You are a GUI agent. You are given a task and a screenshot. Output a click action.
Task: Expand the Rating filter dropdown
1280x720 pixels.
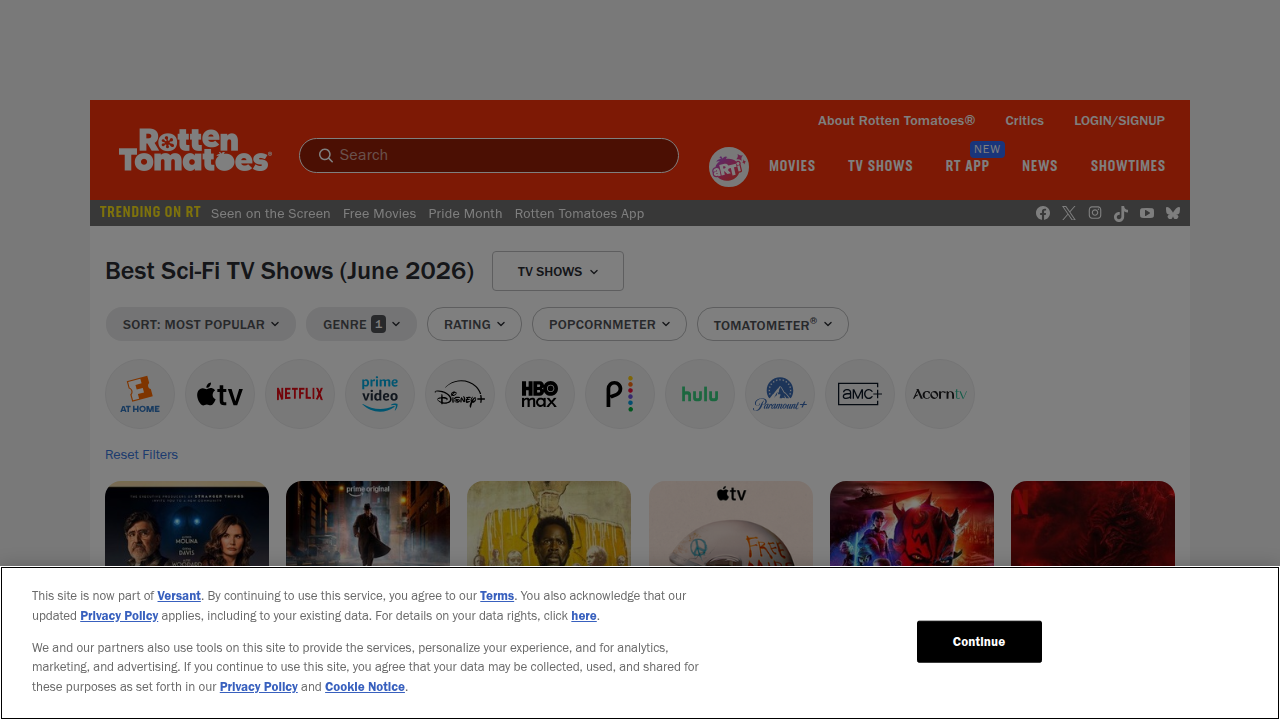[x=474, y=324]
